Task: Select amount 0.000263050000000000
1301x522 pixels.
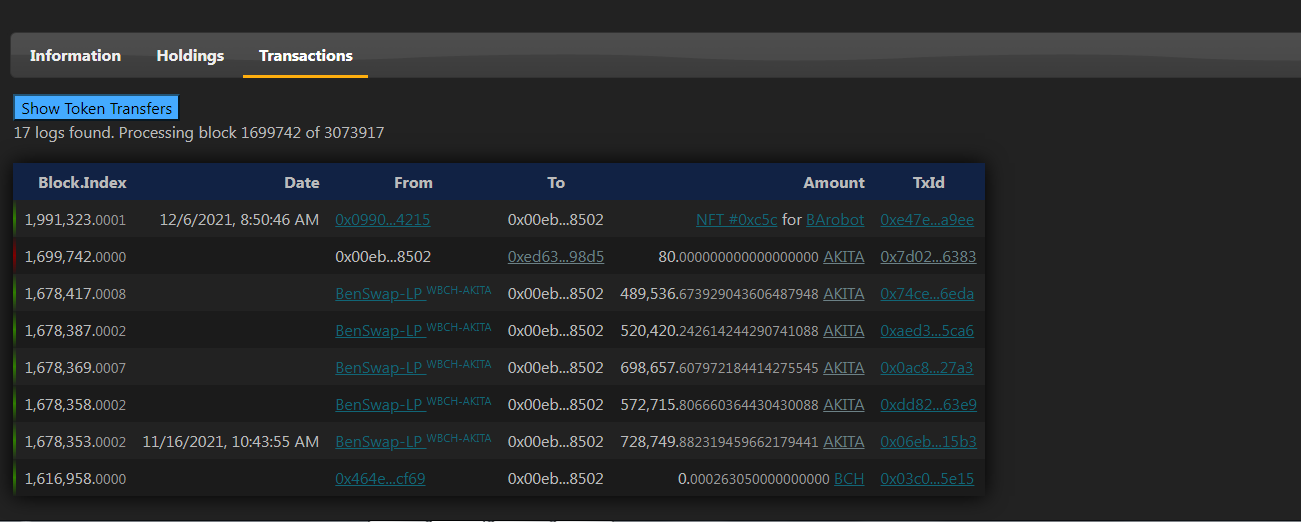Action: coord(753,478)
